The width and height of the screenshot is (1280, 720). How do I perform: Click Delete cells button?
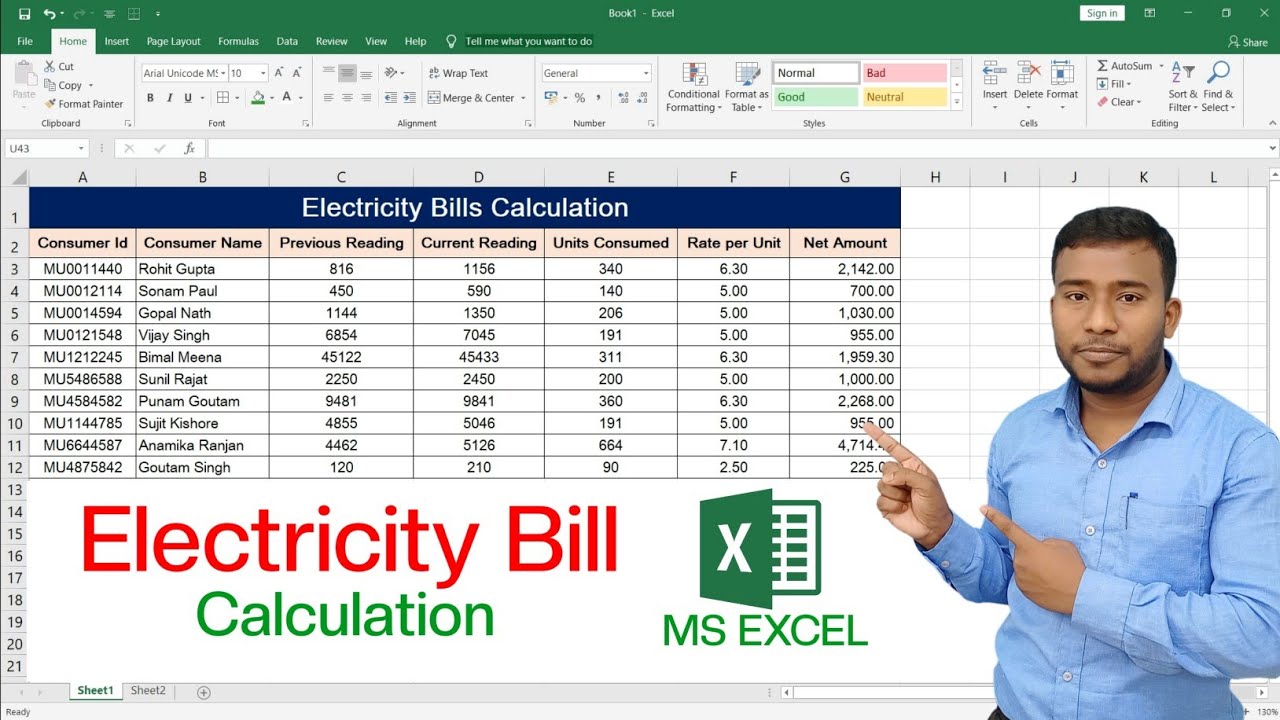click(1028, 86)
